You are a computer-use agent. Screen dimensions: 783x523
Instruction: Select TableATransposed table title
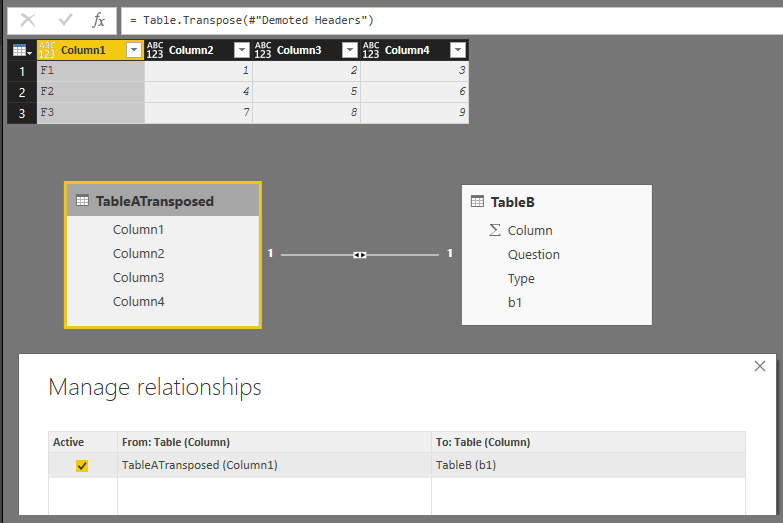click(x=155, y=201)
